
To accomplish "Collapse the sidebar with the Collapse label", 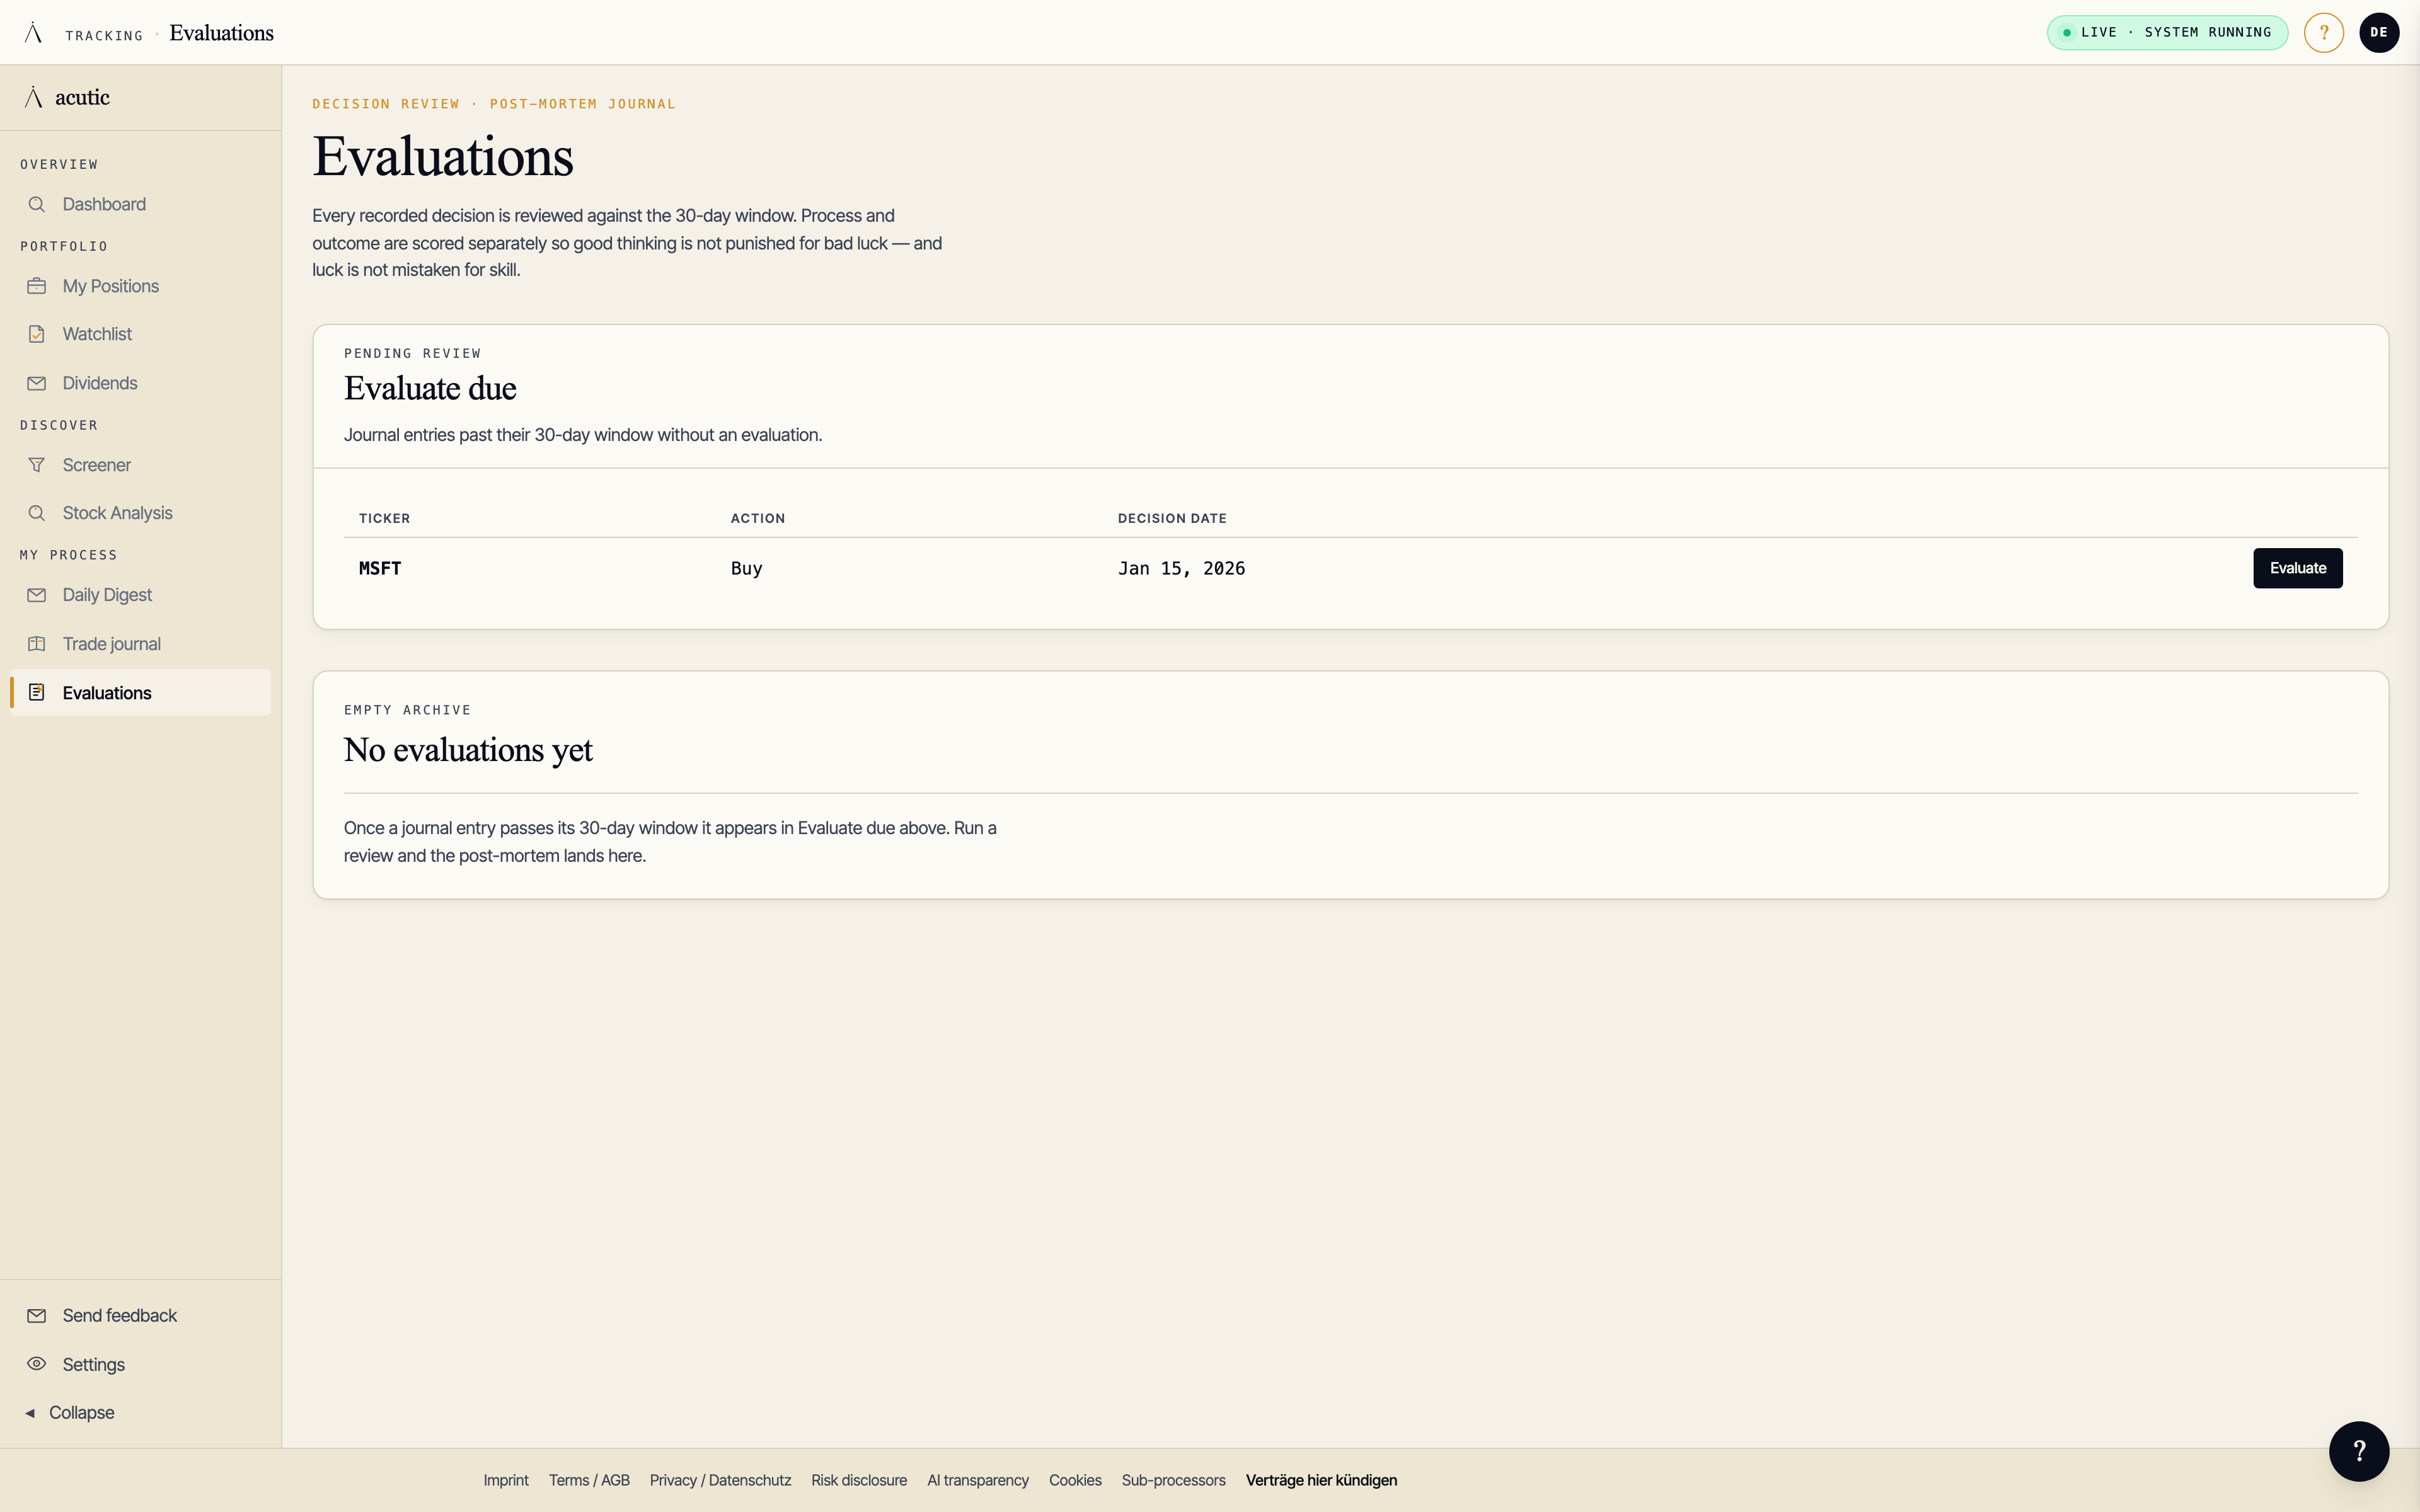I will coord(82,1413).
